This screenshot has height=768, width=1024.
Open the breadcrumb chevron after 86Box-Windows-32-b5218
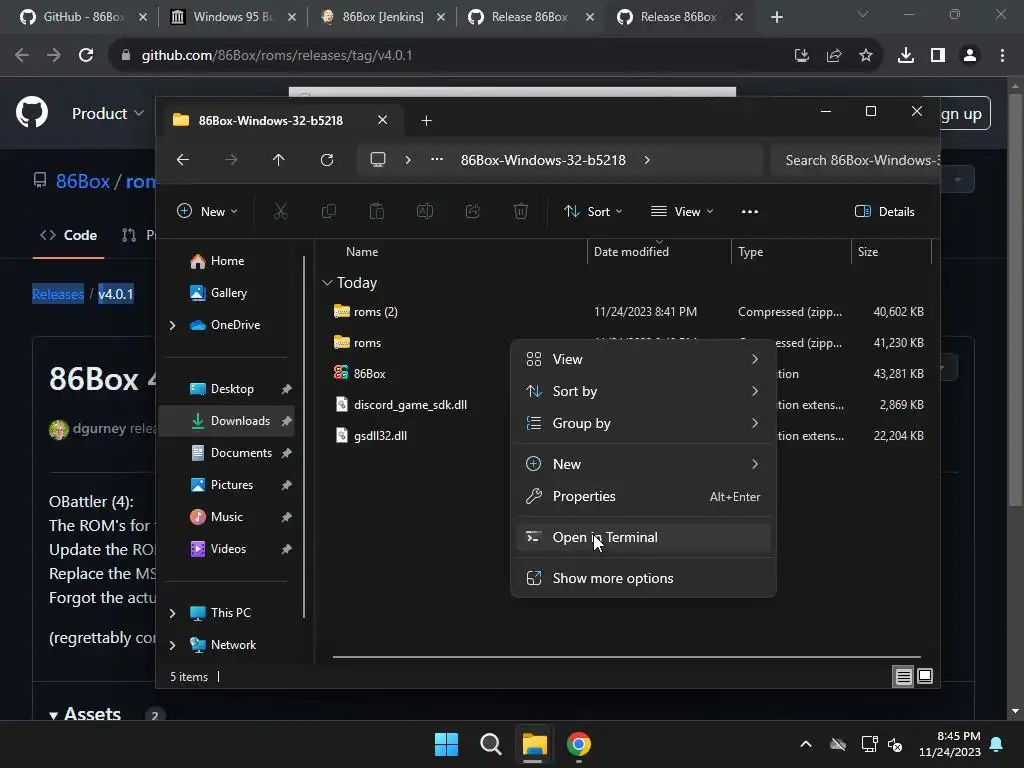[647, 159]
